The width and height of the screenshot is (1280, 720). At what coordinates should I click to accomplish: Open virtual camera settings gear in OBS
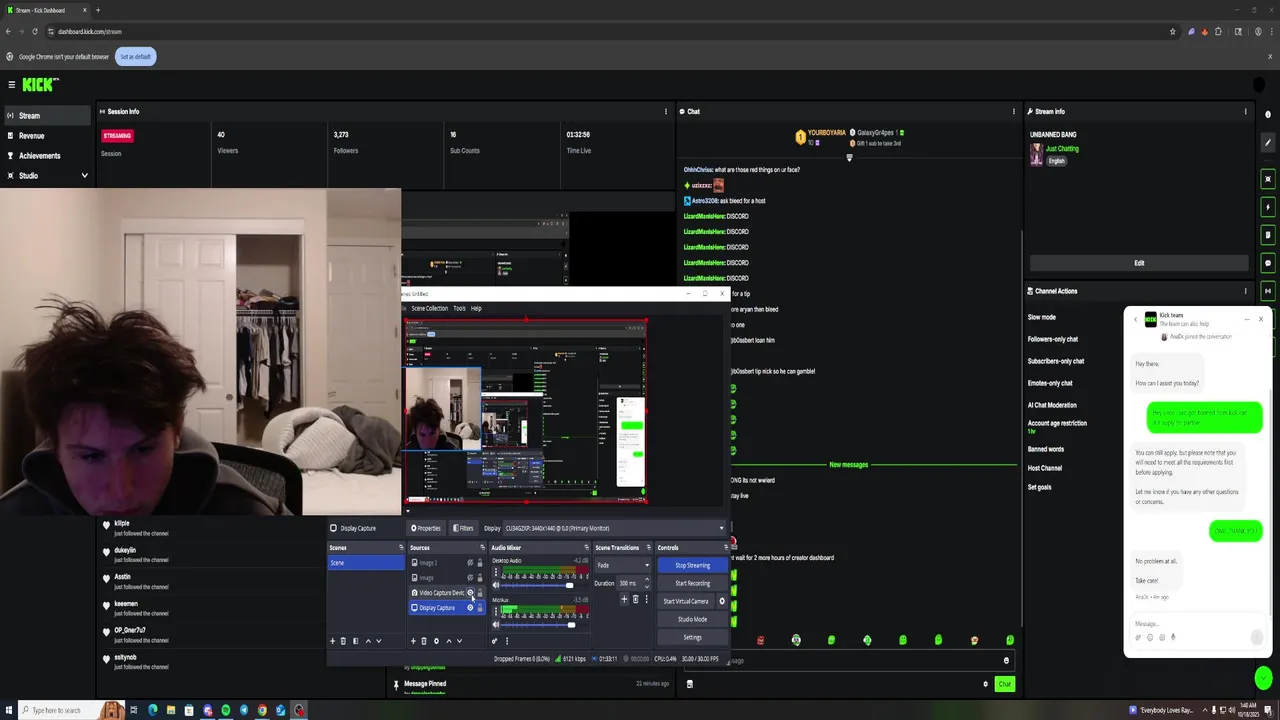[x=722, y=601]
